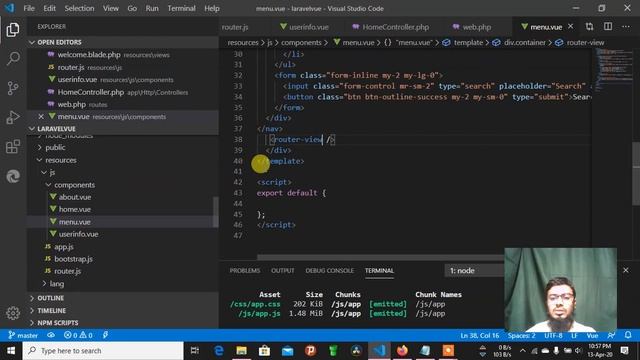Image resolution: width=640 pixels, height=360 pixels.
Task: Open the terminal selector dropdown '1: node'
Action: point(475,271)
